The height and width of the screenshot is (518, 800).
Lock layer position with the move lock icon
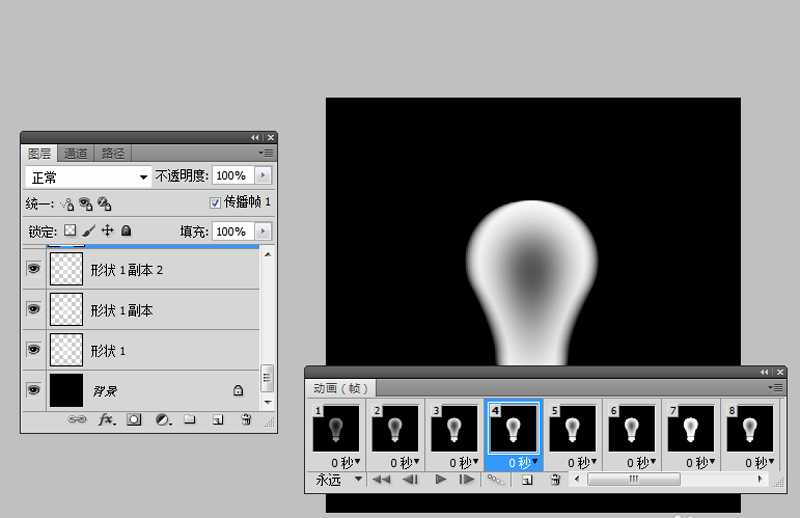[x=108, y=231]
